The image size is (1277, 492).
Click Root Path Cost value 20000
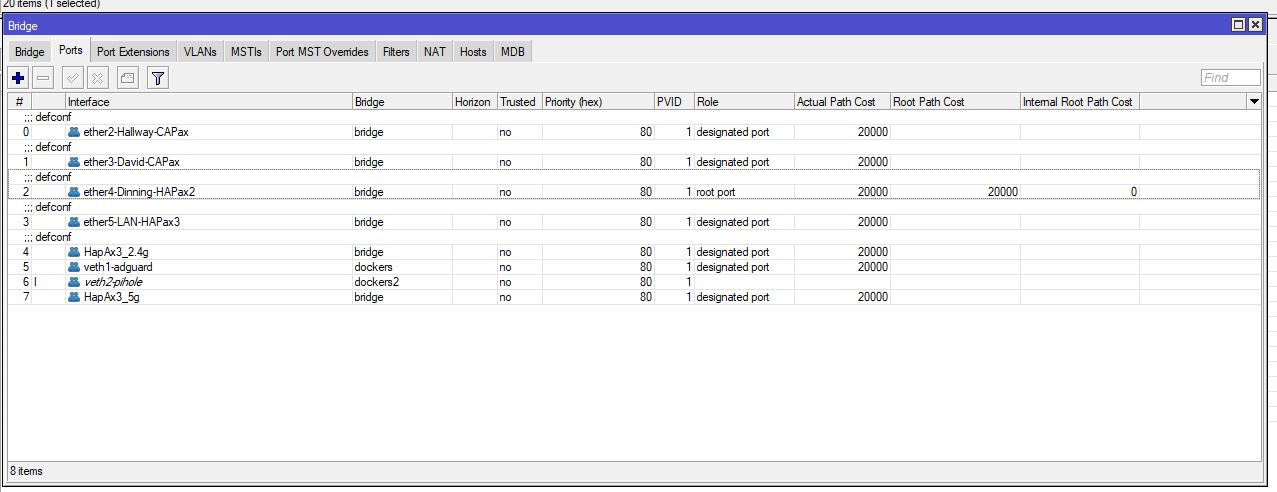[x=1002, y=192]
